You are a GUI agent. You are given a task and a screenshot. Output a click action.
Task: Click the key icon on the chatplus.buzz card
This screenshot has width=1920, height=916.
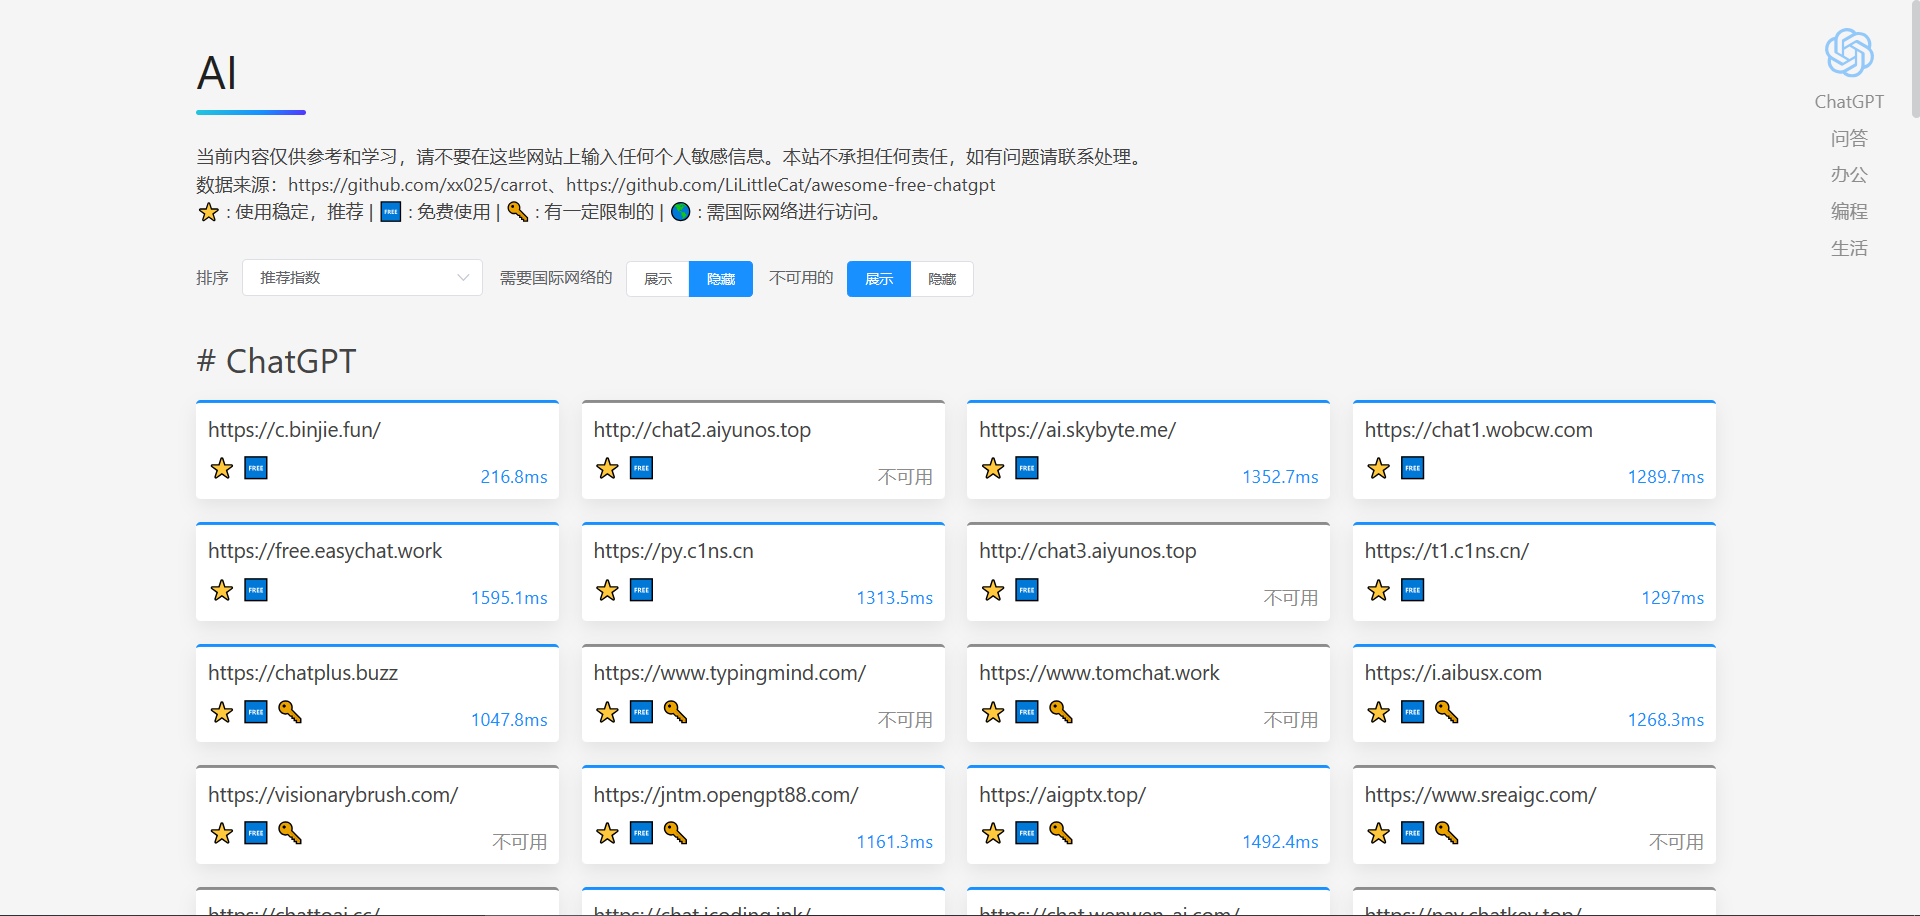click(x=290, y=712)
